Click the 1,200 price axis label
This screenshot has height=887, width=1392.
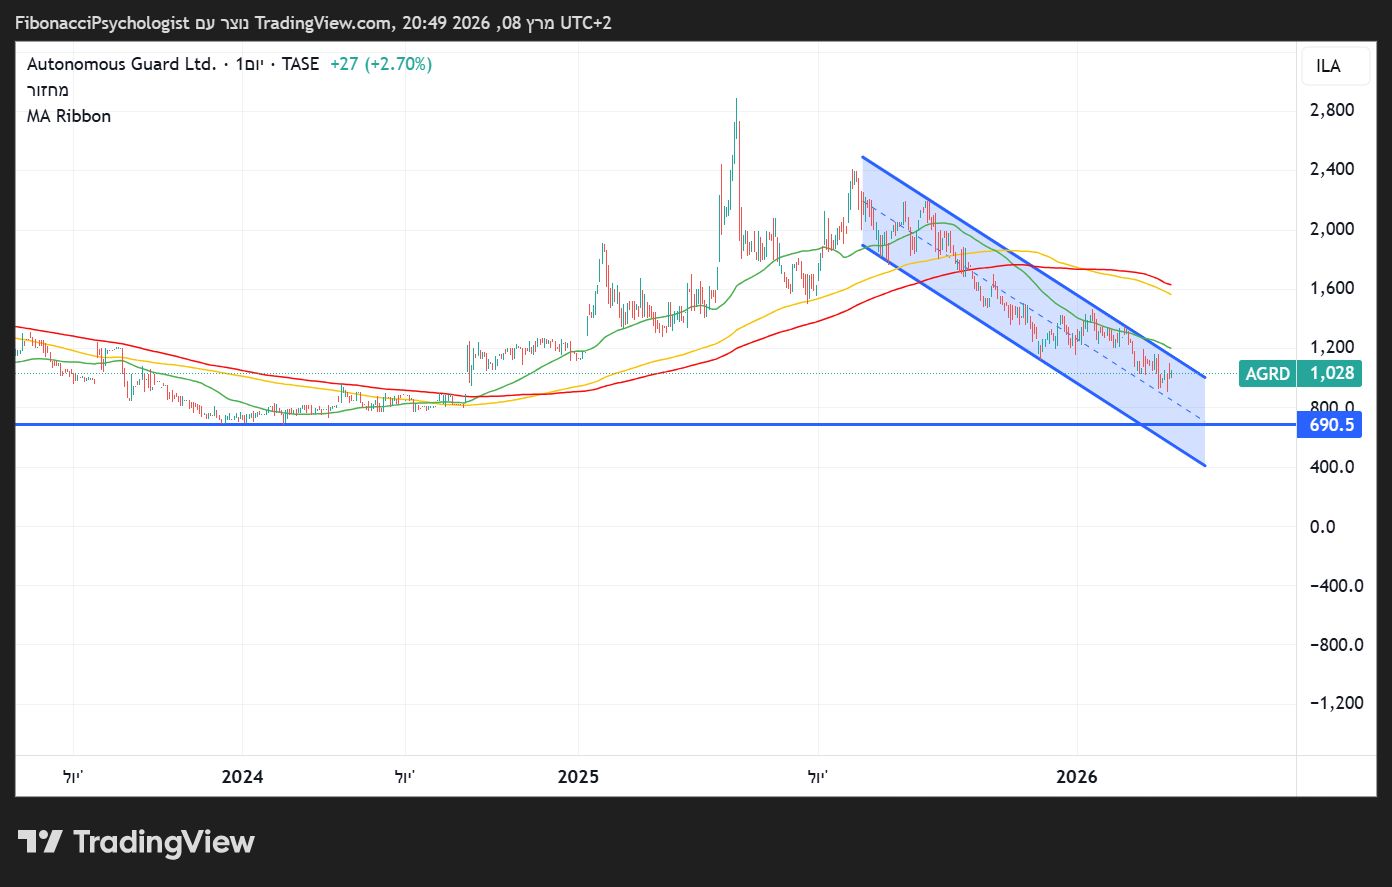coord(1332,347)
